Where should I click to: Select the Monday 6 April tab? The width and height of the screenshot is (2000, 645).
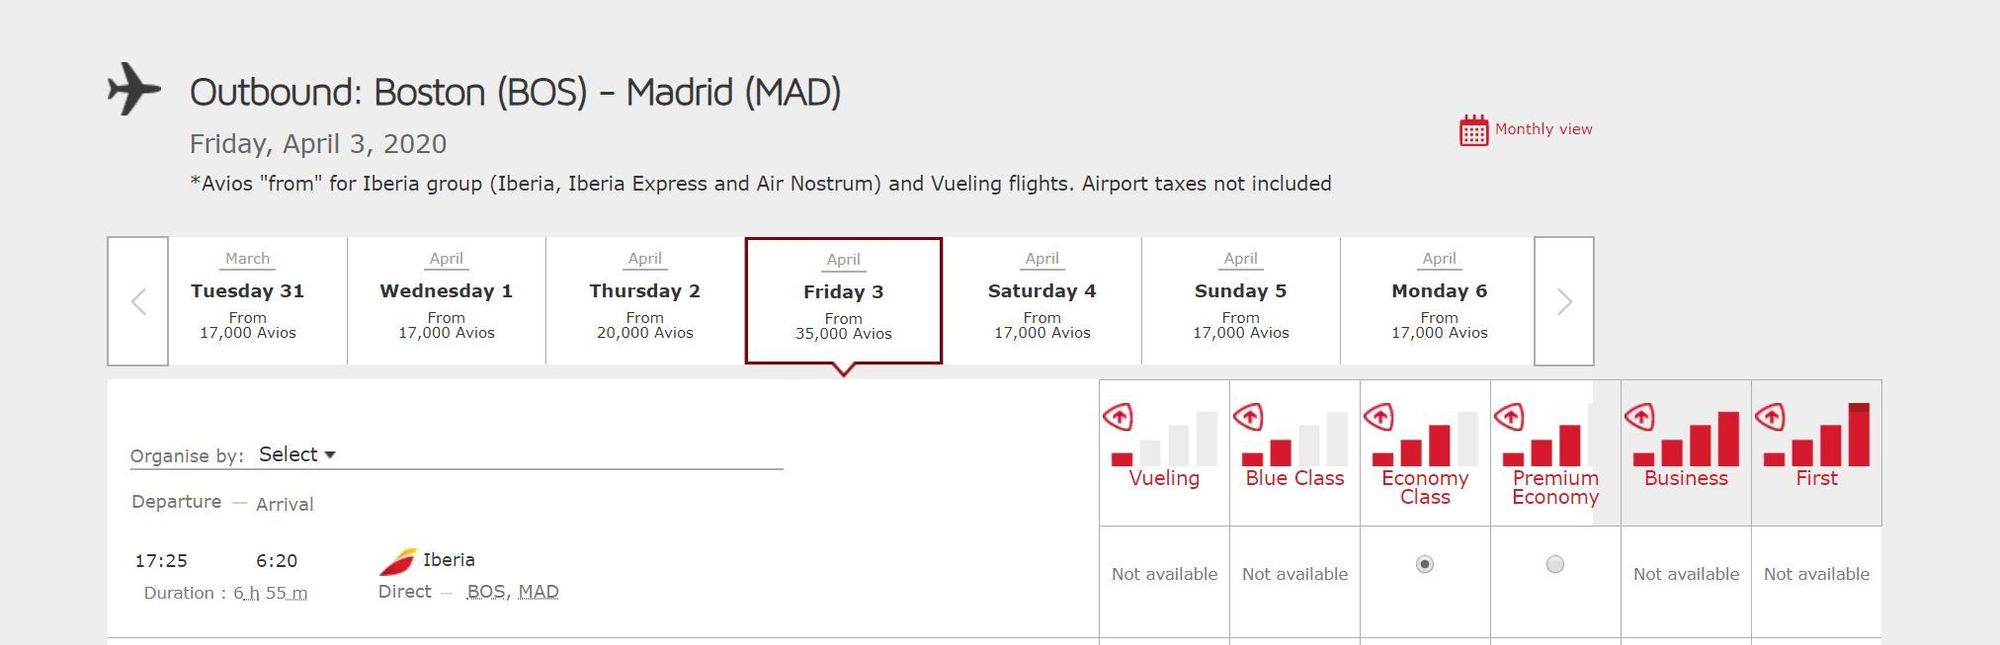1439,301
